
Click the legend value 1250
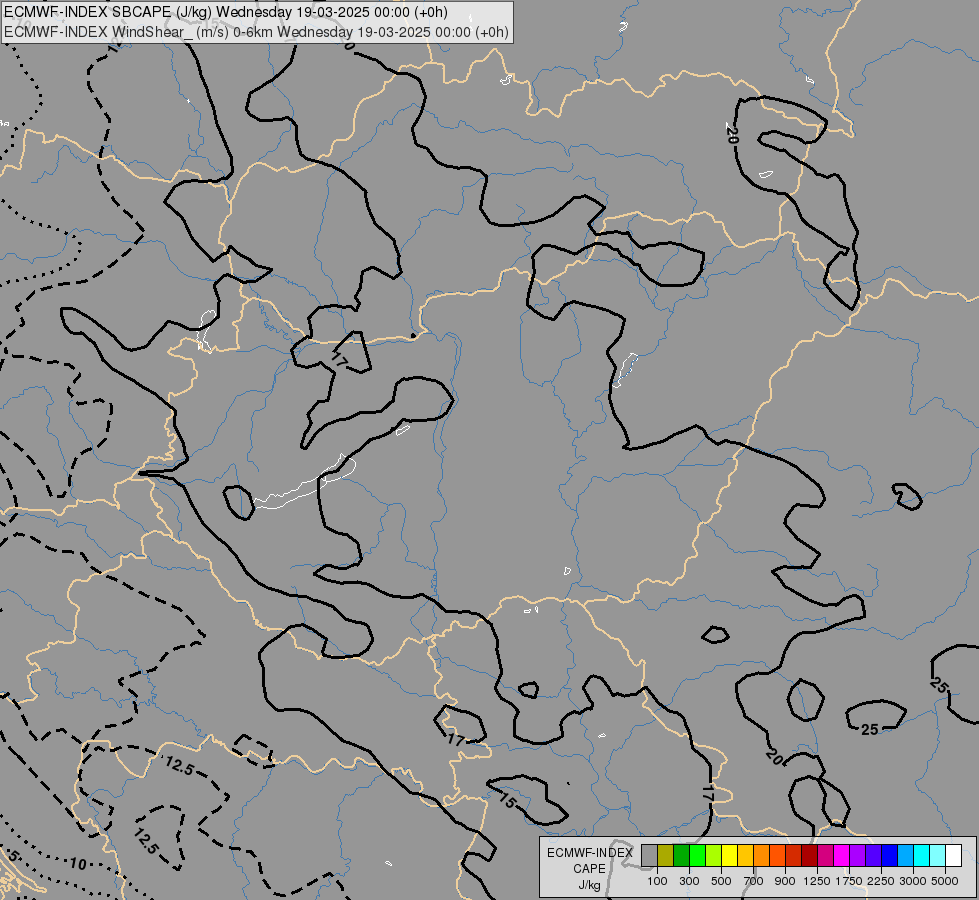(817, 881)
